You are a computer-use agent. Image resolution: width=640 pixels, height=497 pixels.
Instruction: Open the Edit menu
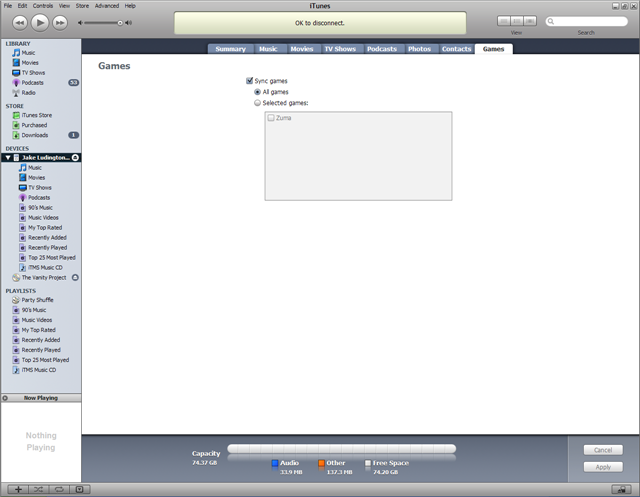pos(22,6)
